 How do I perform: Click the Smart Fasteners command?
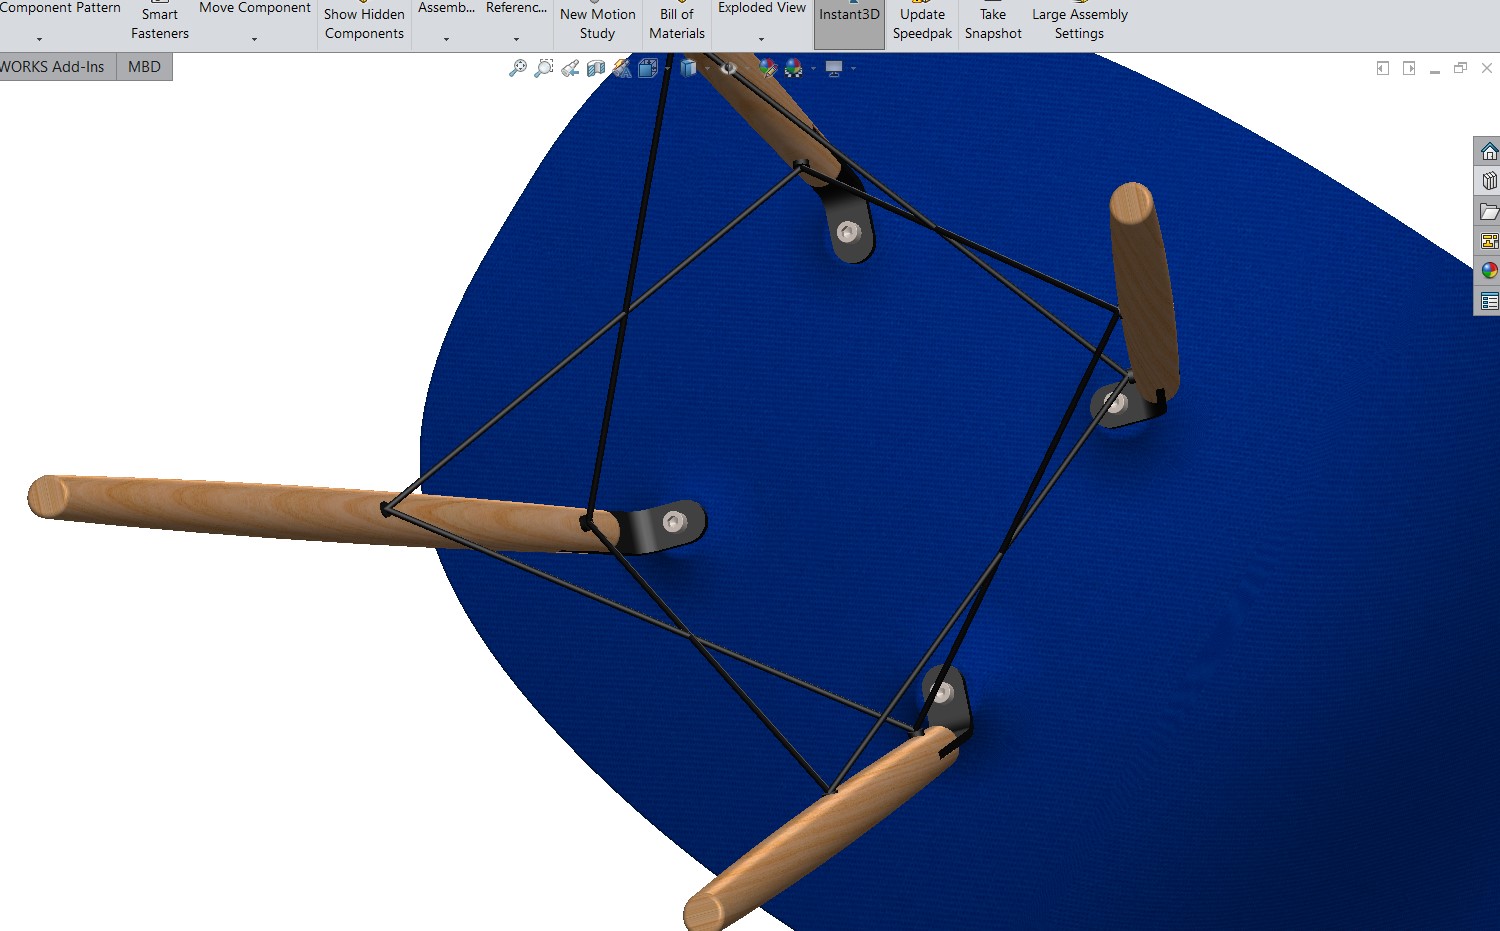coord(160,23)
